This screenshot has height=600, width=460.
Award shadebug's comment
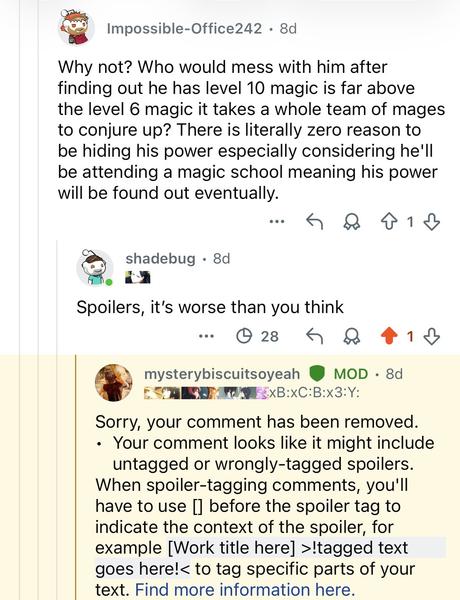tap(351, 336)
